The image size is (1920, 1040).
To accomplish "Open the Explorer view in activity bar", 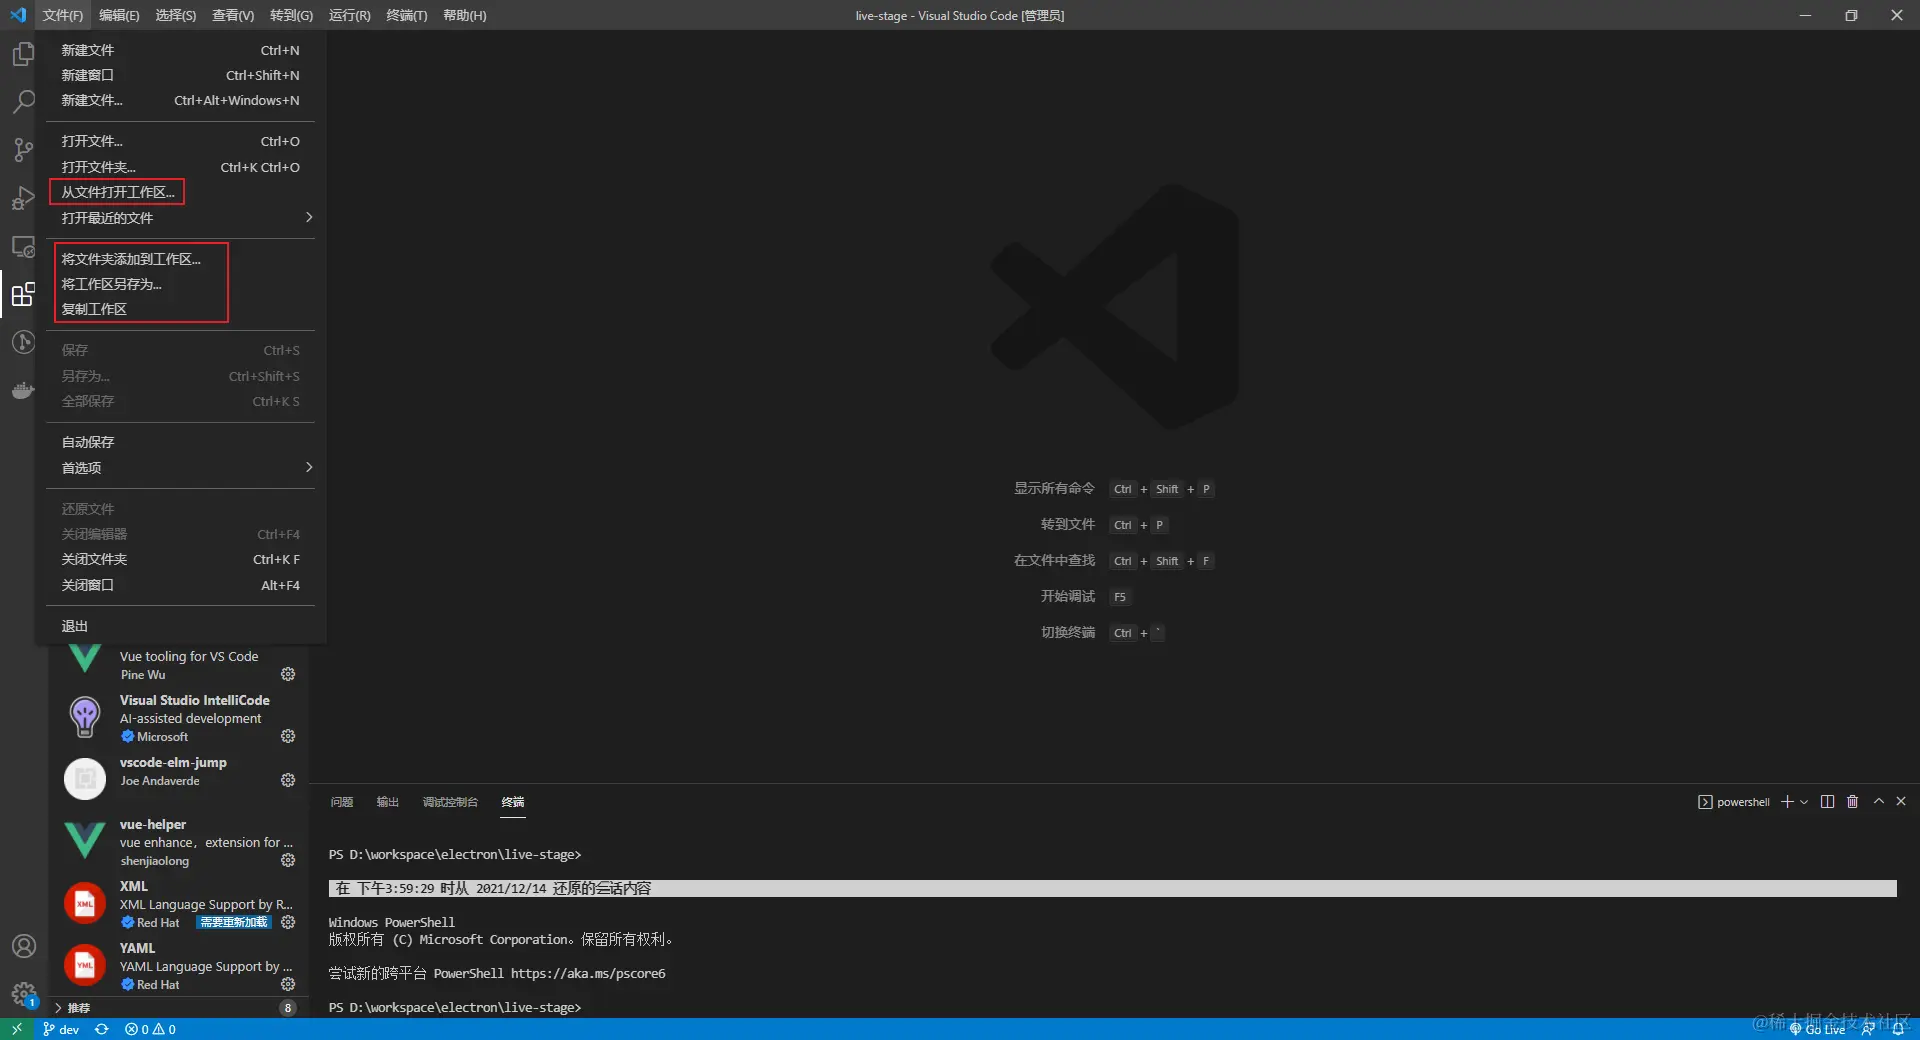I will (x=23, y=53).
